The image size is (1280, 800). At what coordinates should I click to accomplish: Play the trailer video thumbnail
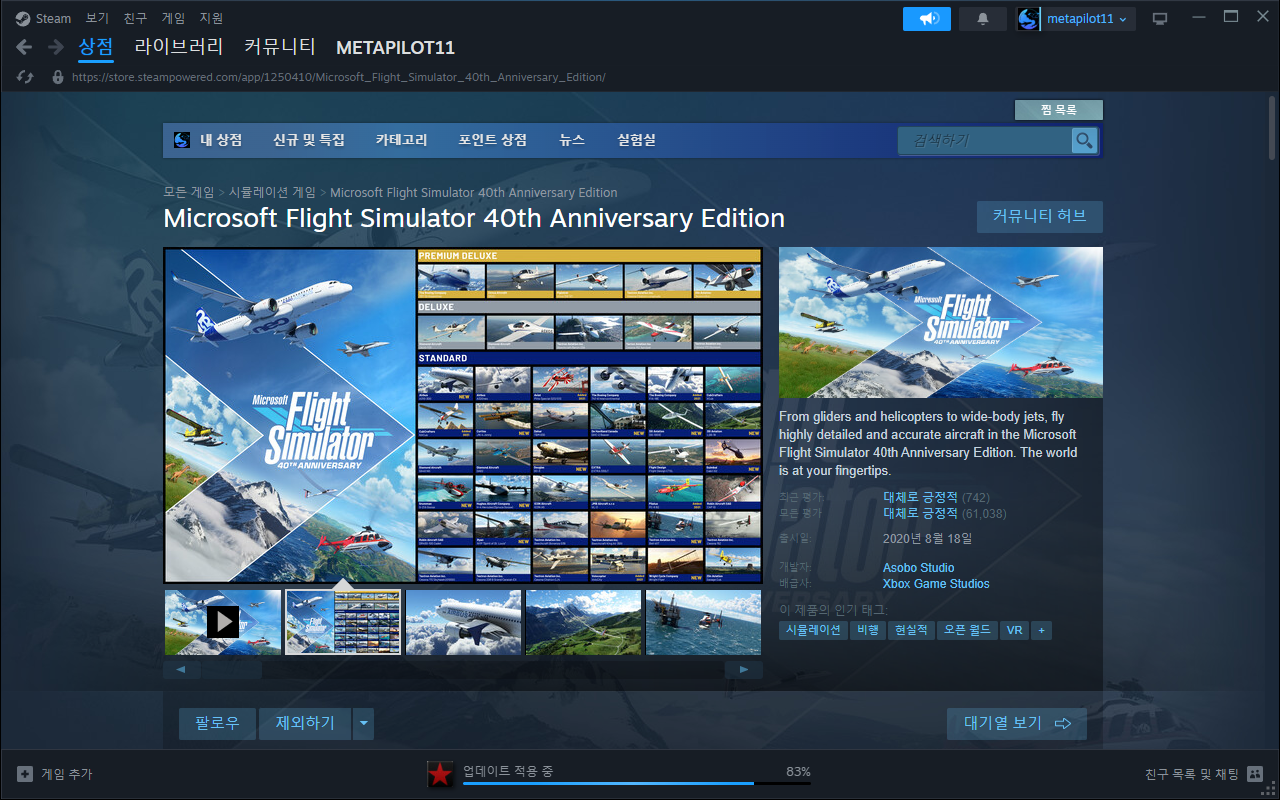click(223, 622)
